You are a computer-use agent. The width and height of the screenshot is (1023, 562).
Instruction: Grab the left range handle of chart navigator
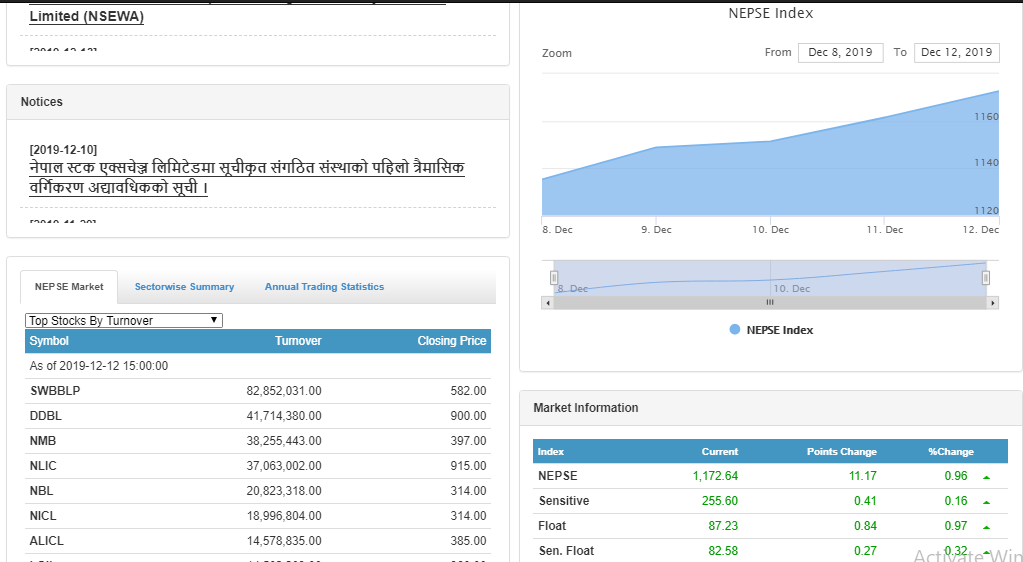[554, 278]
